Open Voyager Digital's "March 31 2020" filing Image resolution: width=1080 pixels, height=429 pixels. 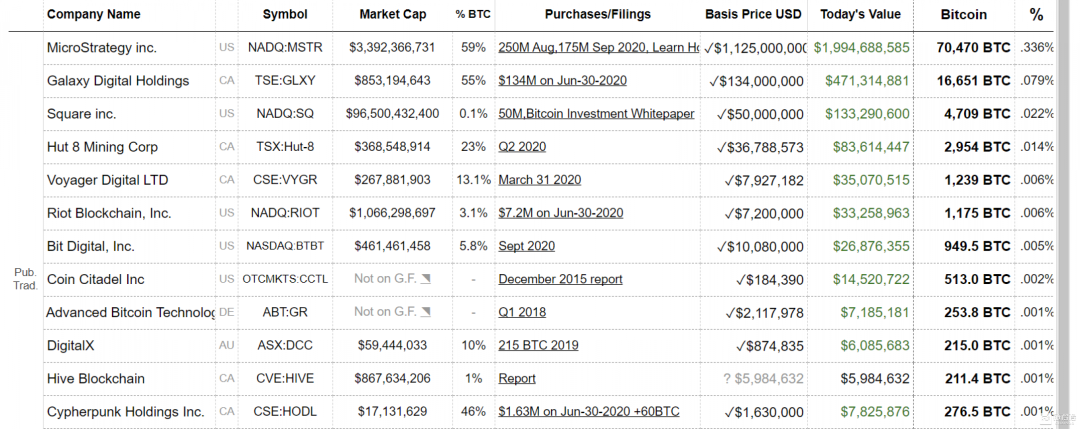click(x=539, y=180)
